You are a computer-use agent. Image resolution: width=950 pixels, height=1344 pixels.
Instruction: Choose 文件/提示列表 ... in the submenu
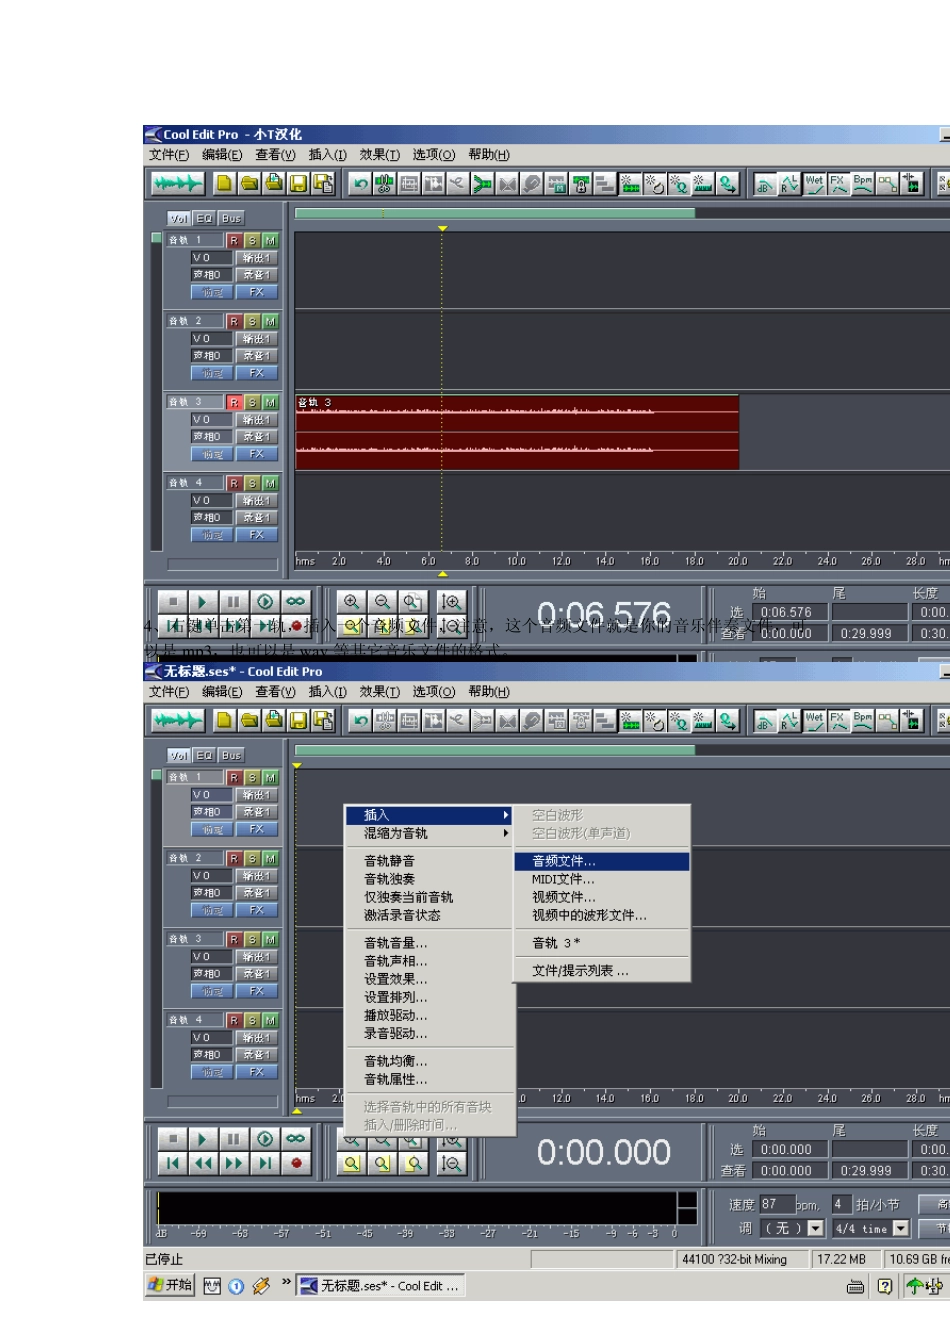[x=602, y=970]
